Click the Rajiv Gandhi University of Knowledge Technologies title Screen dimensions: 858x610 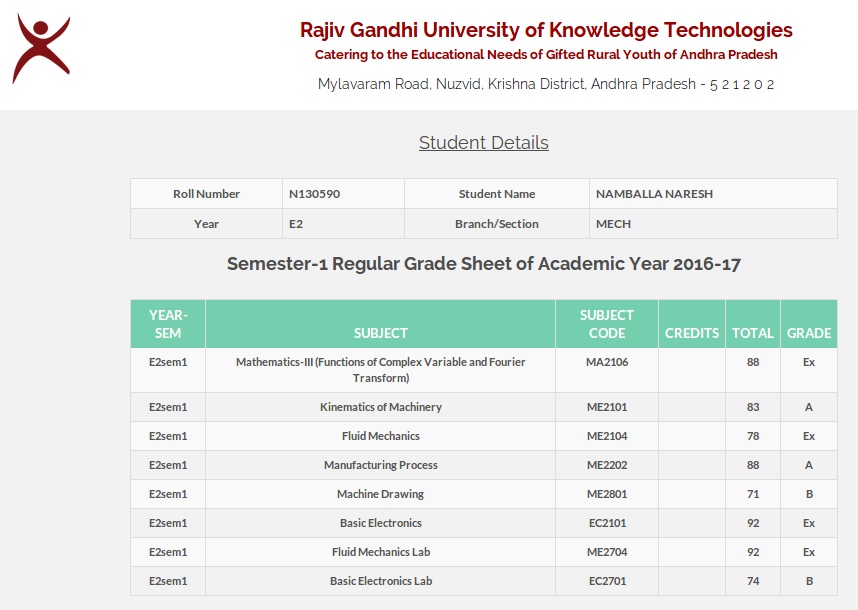pyautogui.click(x=546, y=30)
